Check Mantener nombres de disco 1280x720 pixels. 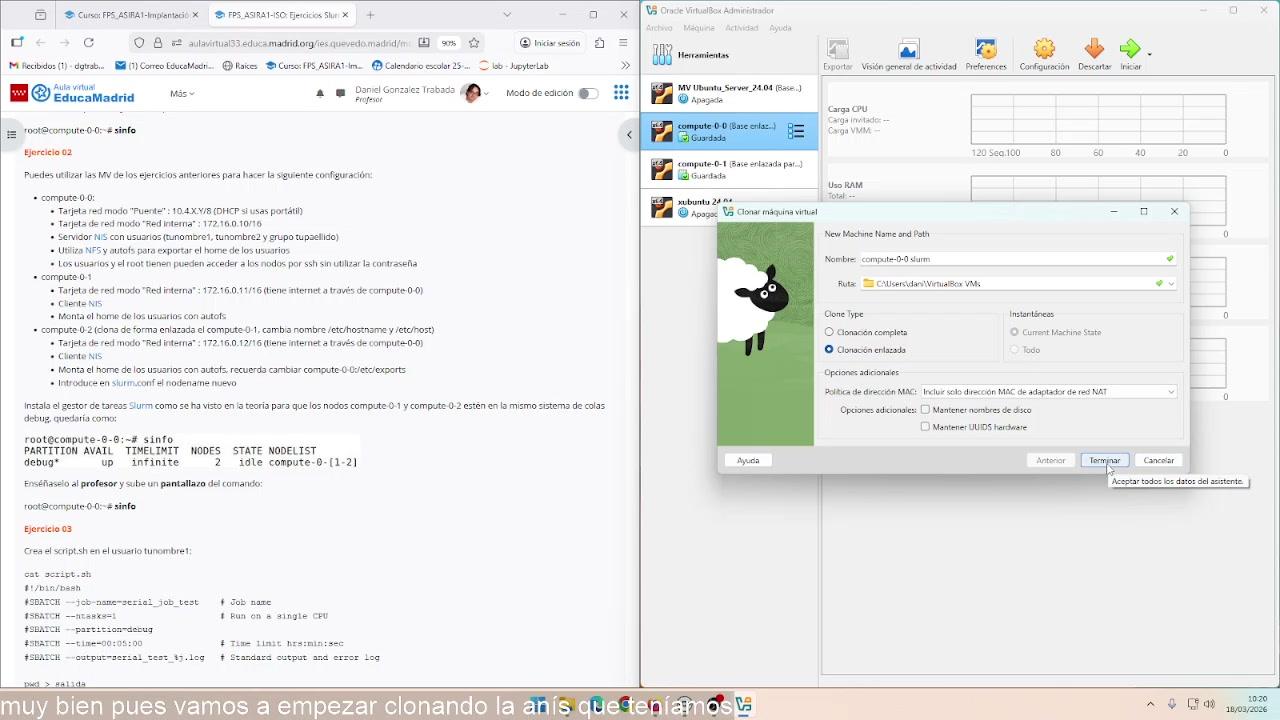[x=925, y=410]
